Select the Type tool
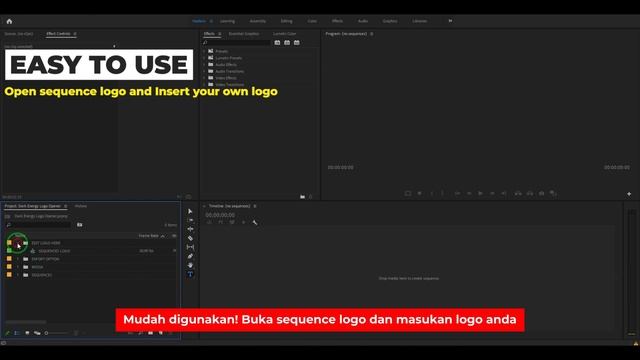The image size is (640, 360). click(x=190, y=274)
